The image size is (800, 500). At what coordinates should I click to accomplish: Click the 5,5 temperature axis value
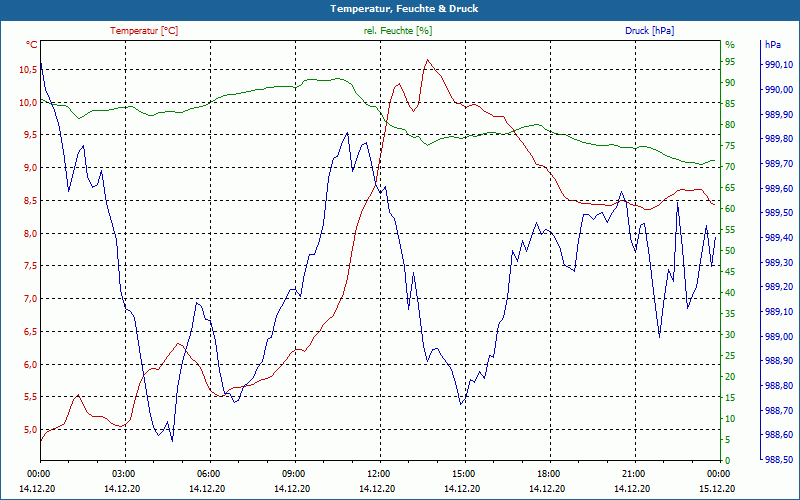point(30,397)
